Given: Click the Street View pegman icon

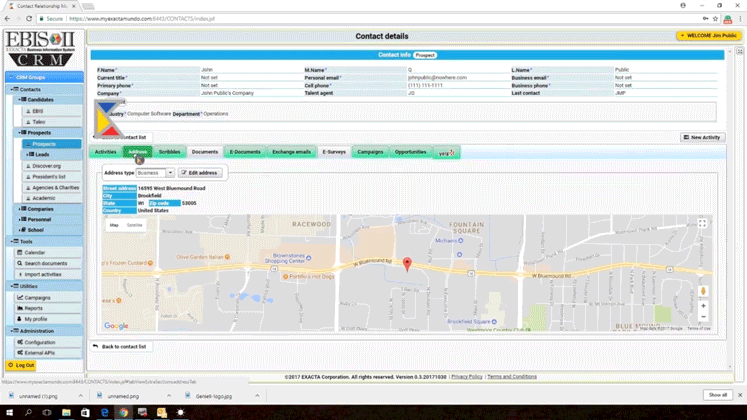Looking at the screenshot, I should 703,291.
